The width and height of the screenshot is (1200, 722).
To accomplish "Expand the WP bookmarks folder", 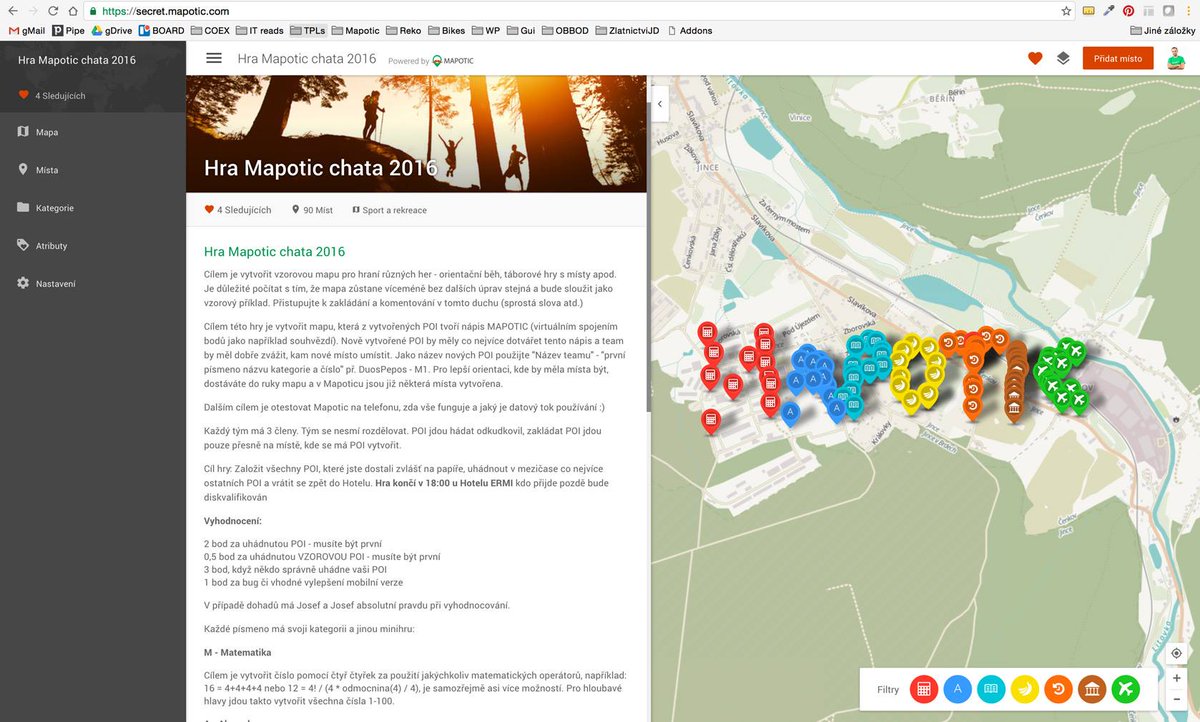I will (x=486, y=30).
